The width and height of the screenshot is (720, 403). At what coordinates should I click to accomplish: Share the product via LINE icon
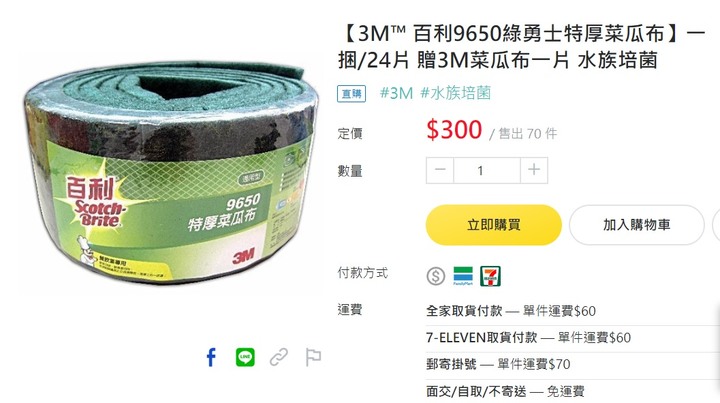tap(245, 357)
